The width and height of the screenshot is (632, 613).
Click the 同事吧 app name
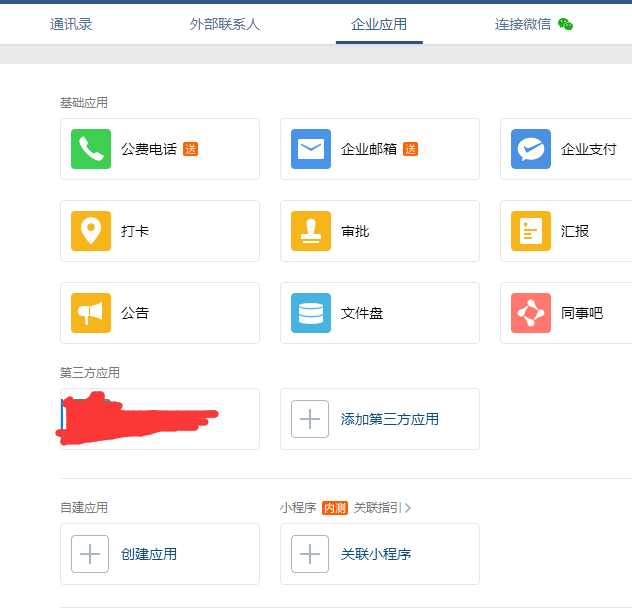(x=582, y=313)
